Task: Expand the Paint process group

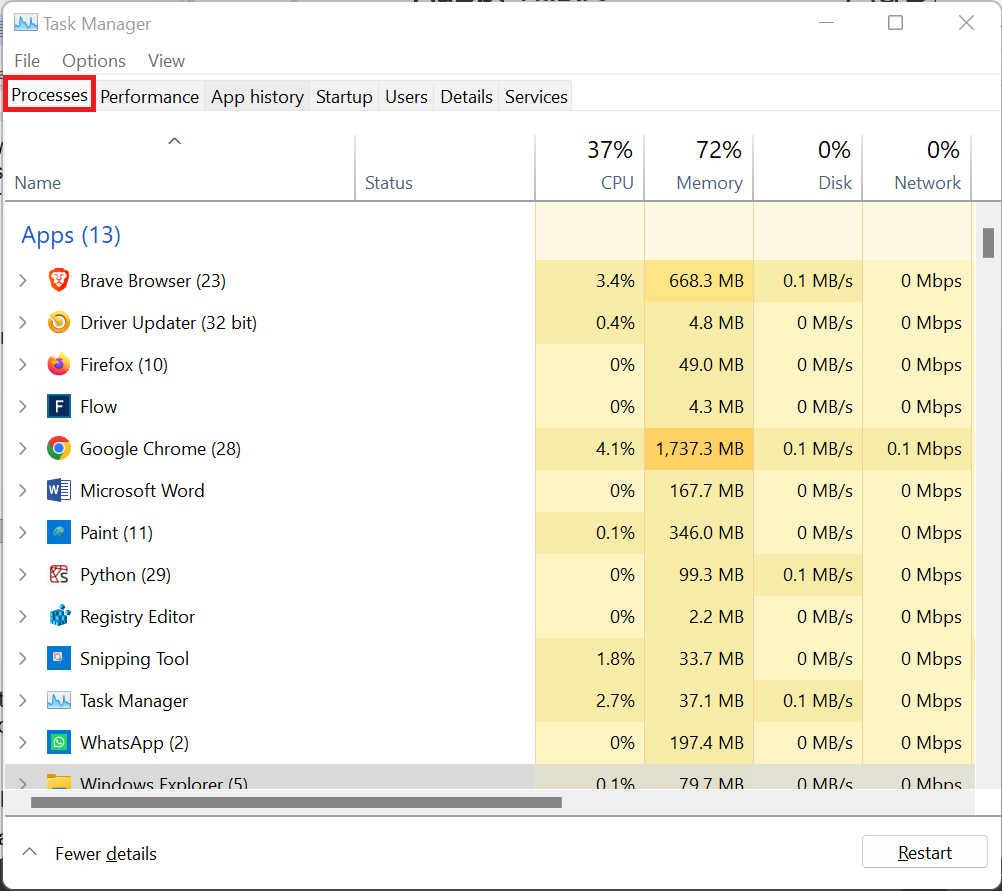Action: tap(23, 532)
